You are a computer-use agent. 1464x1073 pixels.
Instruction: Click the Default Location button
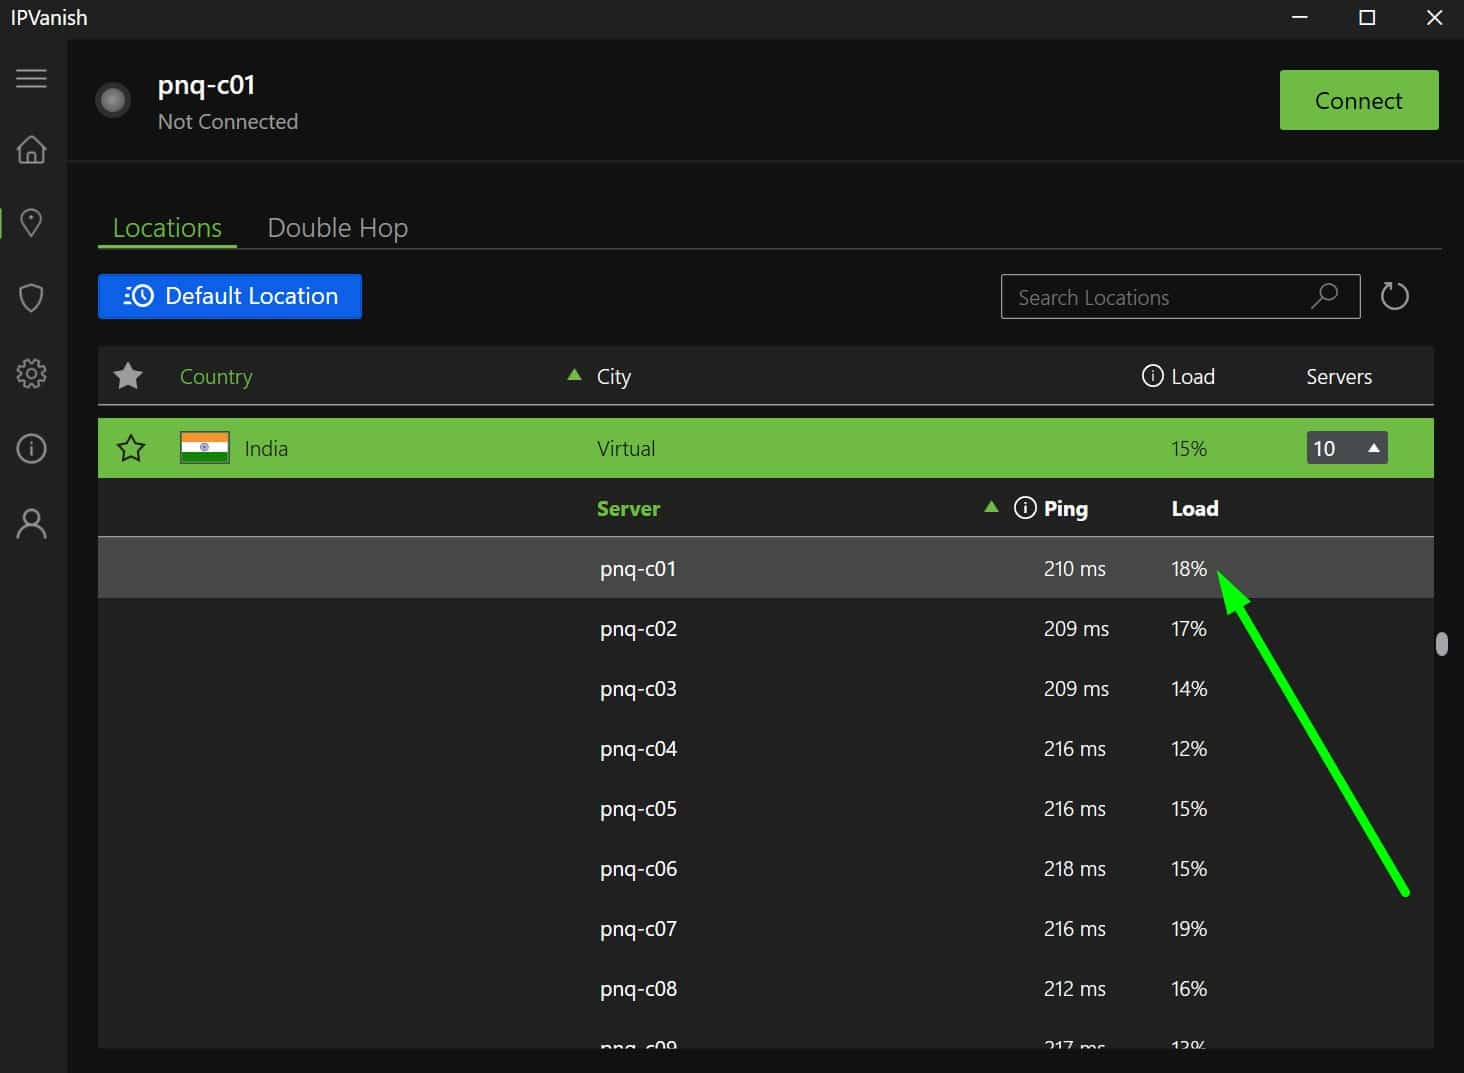[230, 296]
